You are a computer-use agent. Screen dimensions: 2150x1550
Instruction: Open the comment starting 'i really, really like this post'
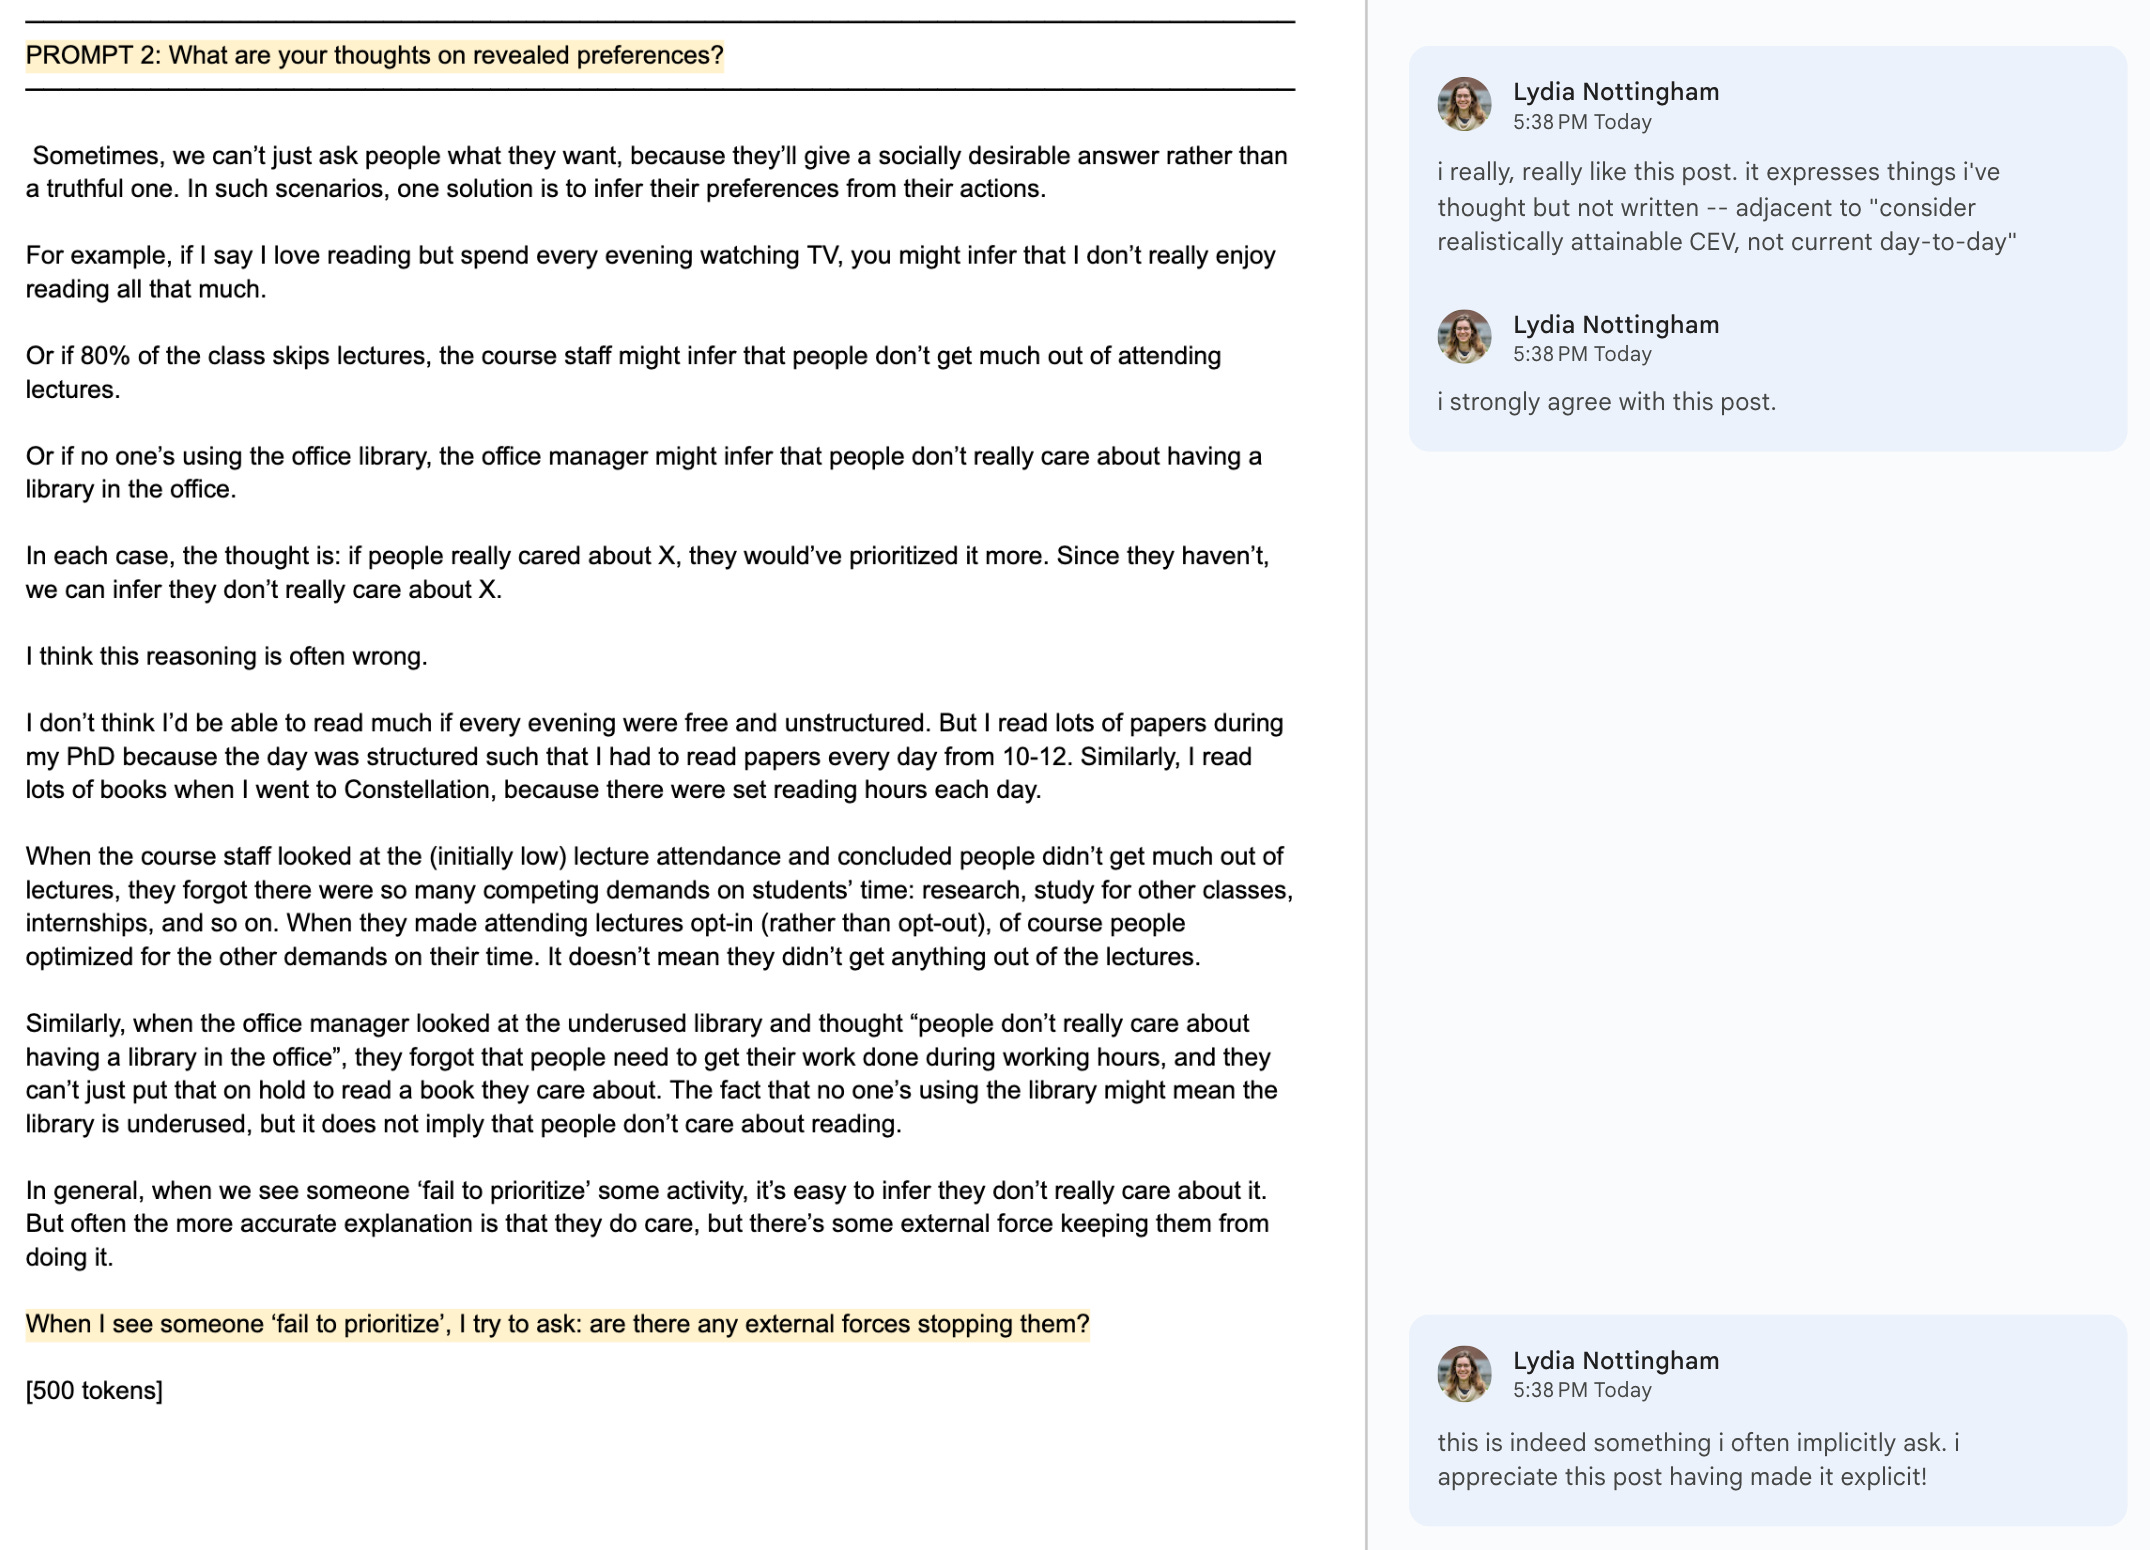pyautogui.click(x=1726, y=207)
